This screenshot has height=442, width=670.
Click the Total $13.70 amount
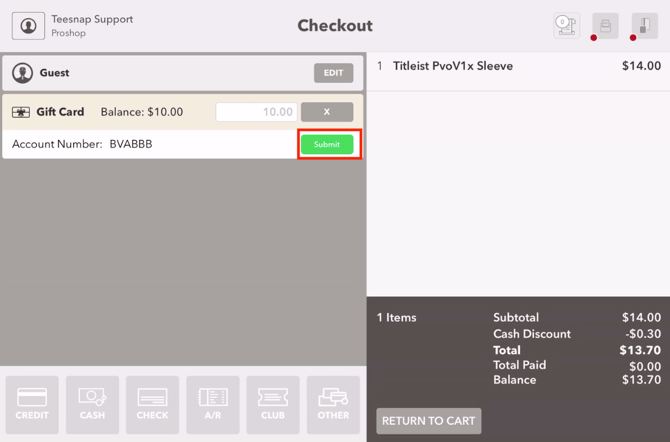pyautogui.click(x=640, y=350)
